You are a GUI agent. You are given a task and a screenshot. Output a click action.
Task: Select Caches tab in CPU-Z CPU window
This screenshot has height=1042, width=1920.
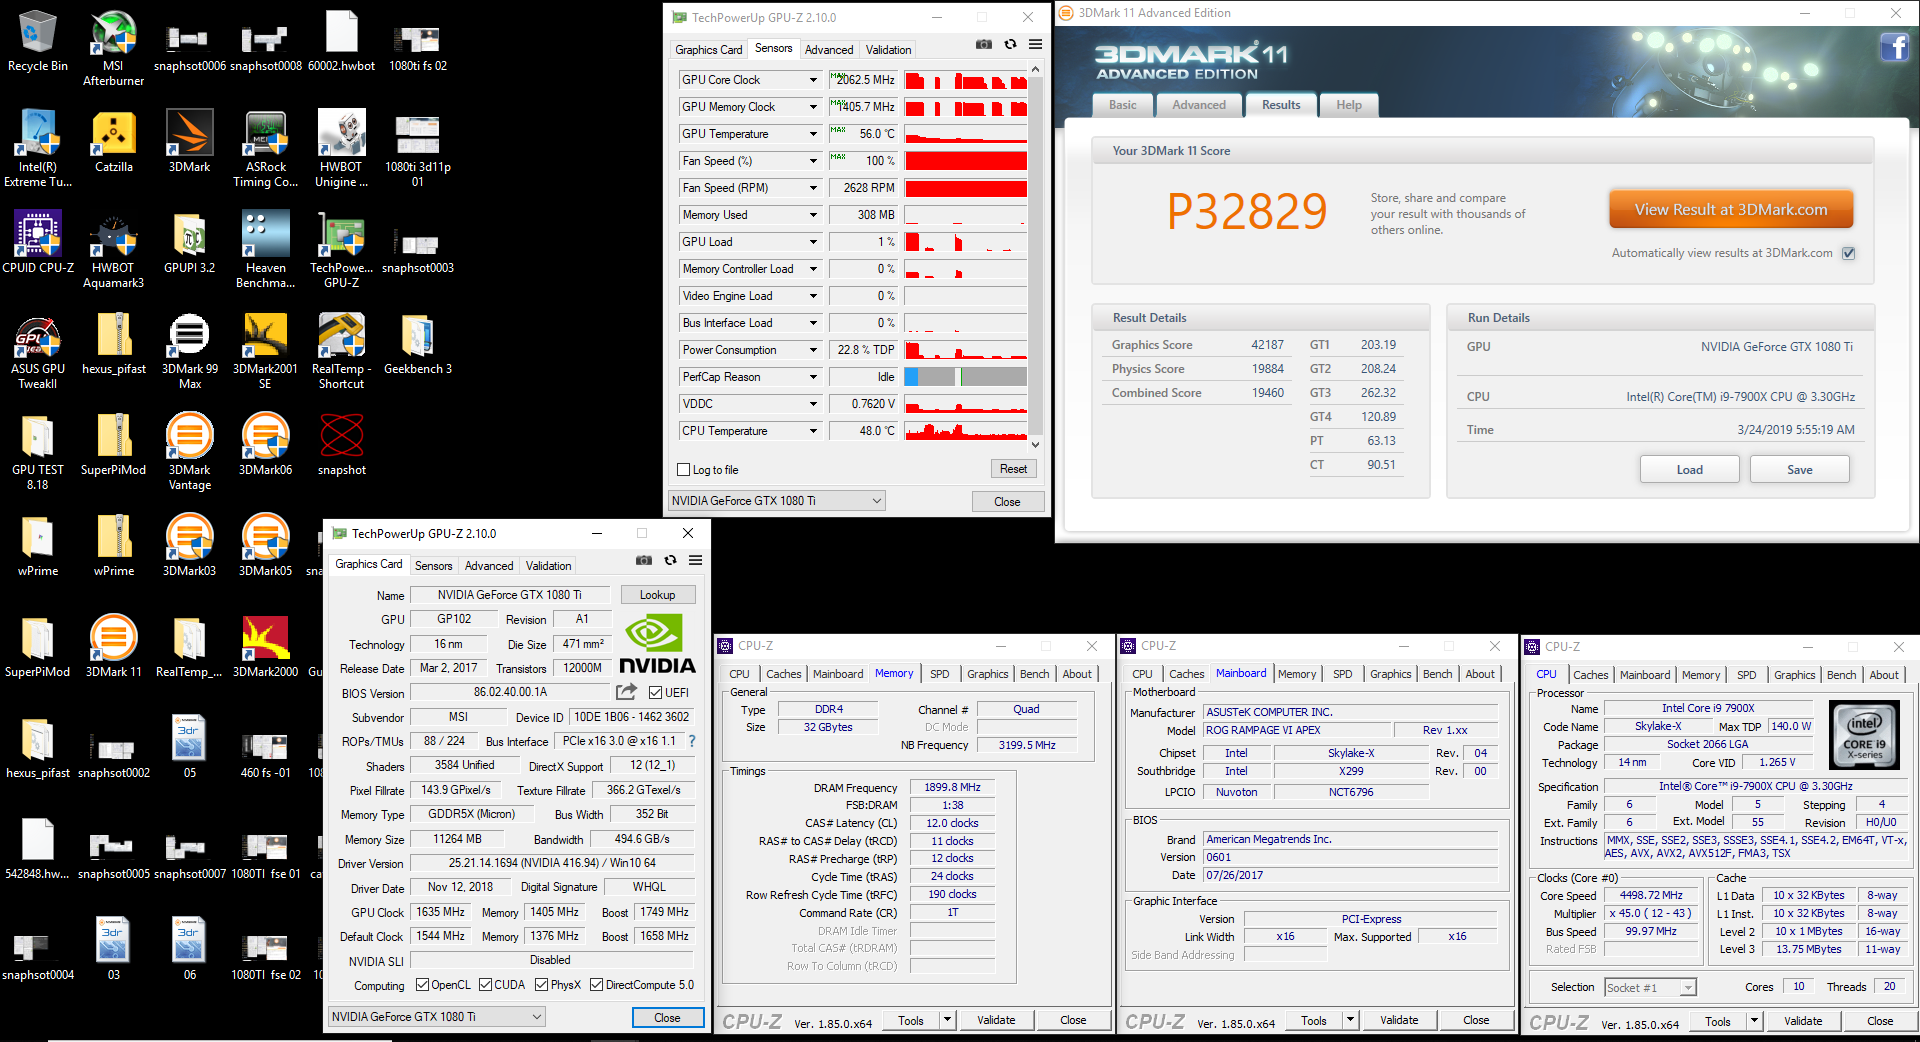point(1590,675)
